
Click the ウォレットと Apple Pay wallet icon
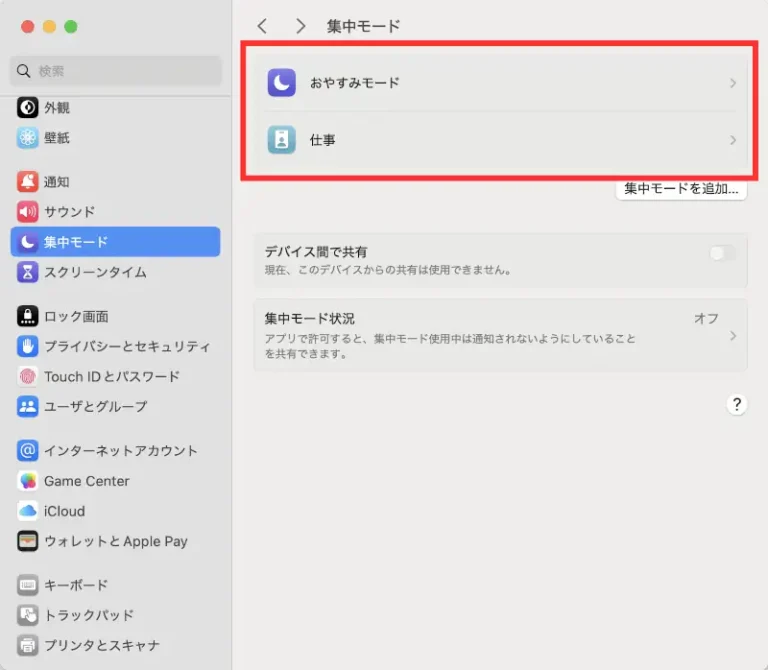[x=27, y=541]
